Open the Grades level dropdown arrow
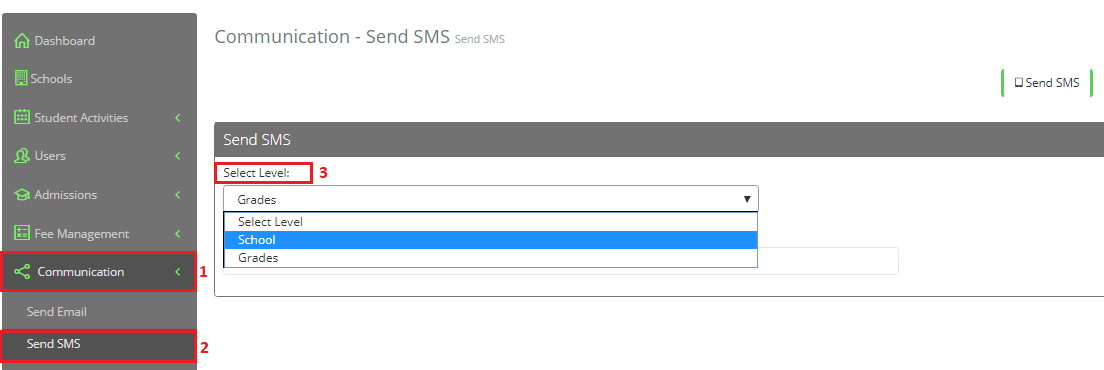Viewport: 1104px width, 370px height. [x=747, y=200]
